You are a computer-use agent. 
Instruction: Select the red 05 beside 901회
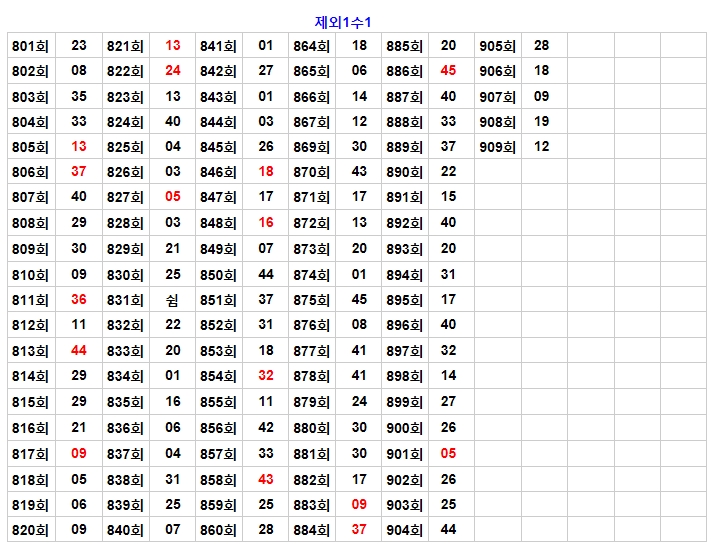click(x=448, y=453)
